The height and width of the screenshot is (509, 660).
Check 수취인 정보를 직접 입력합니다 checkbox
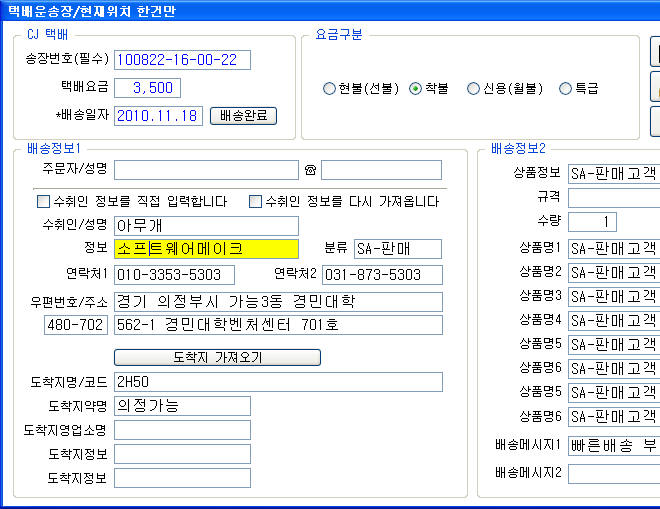pyautogui.click(x=43, y=201)
